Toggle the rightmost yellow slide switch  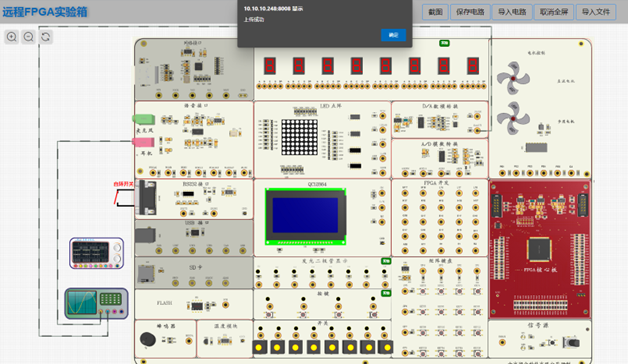387,347
